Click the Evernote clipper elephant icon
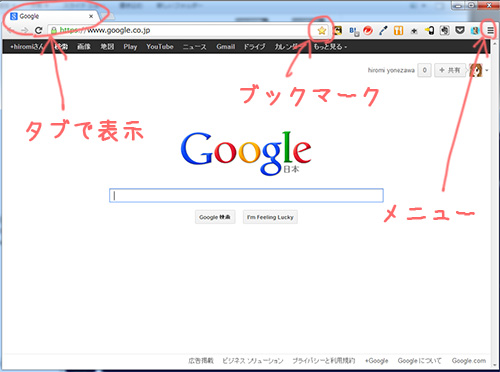This screenshot has height=372, width=500. (x=444, y=31)
